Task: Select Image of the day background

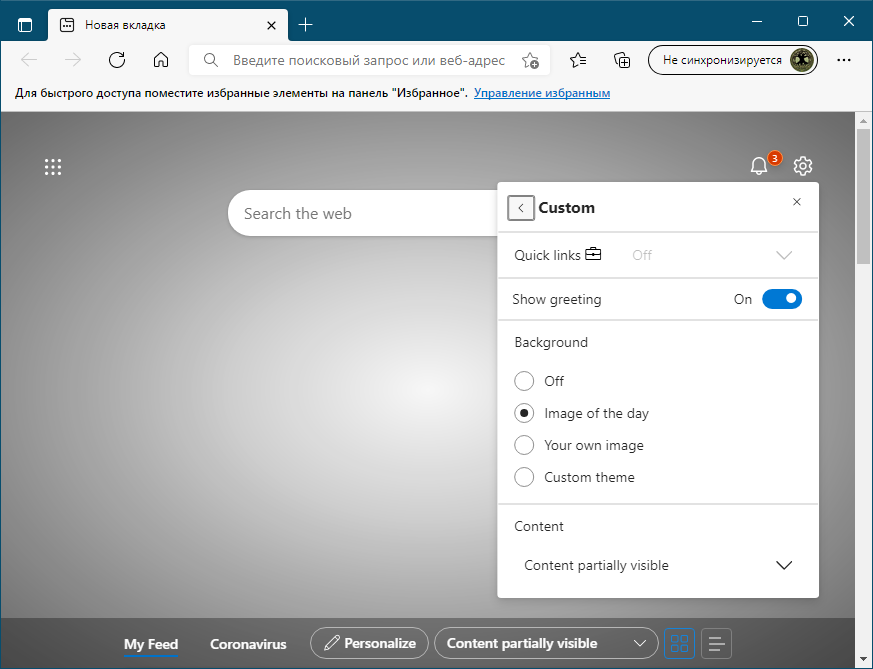Action: tap(524, 414)
